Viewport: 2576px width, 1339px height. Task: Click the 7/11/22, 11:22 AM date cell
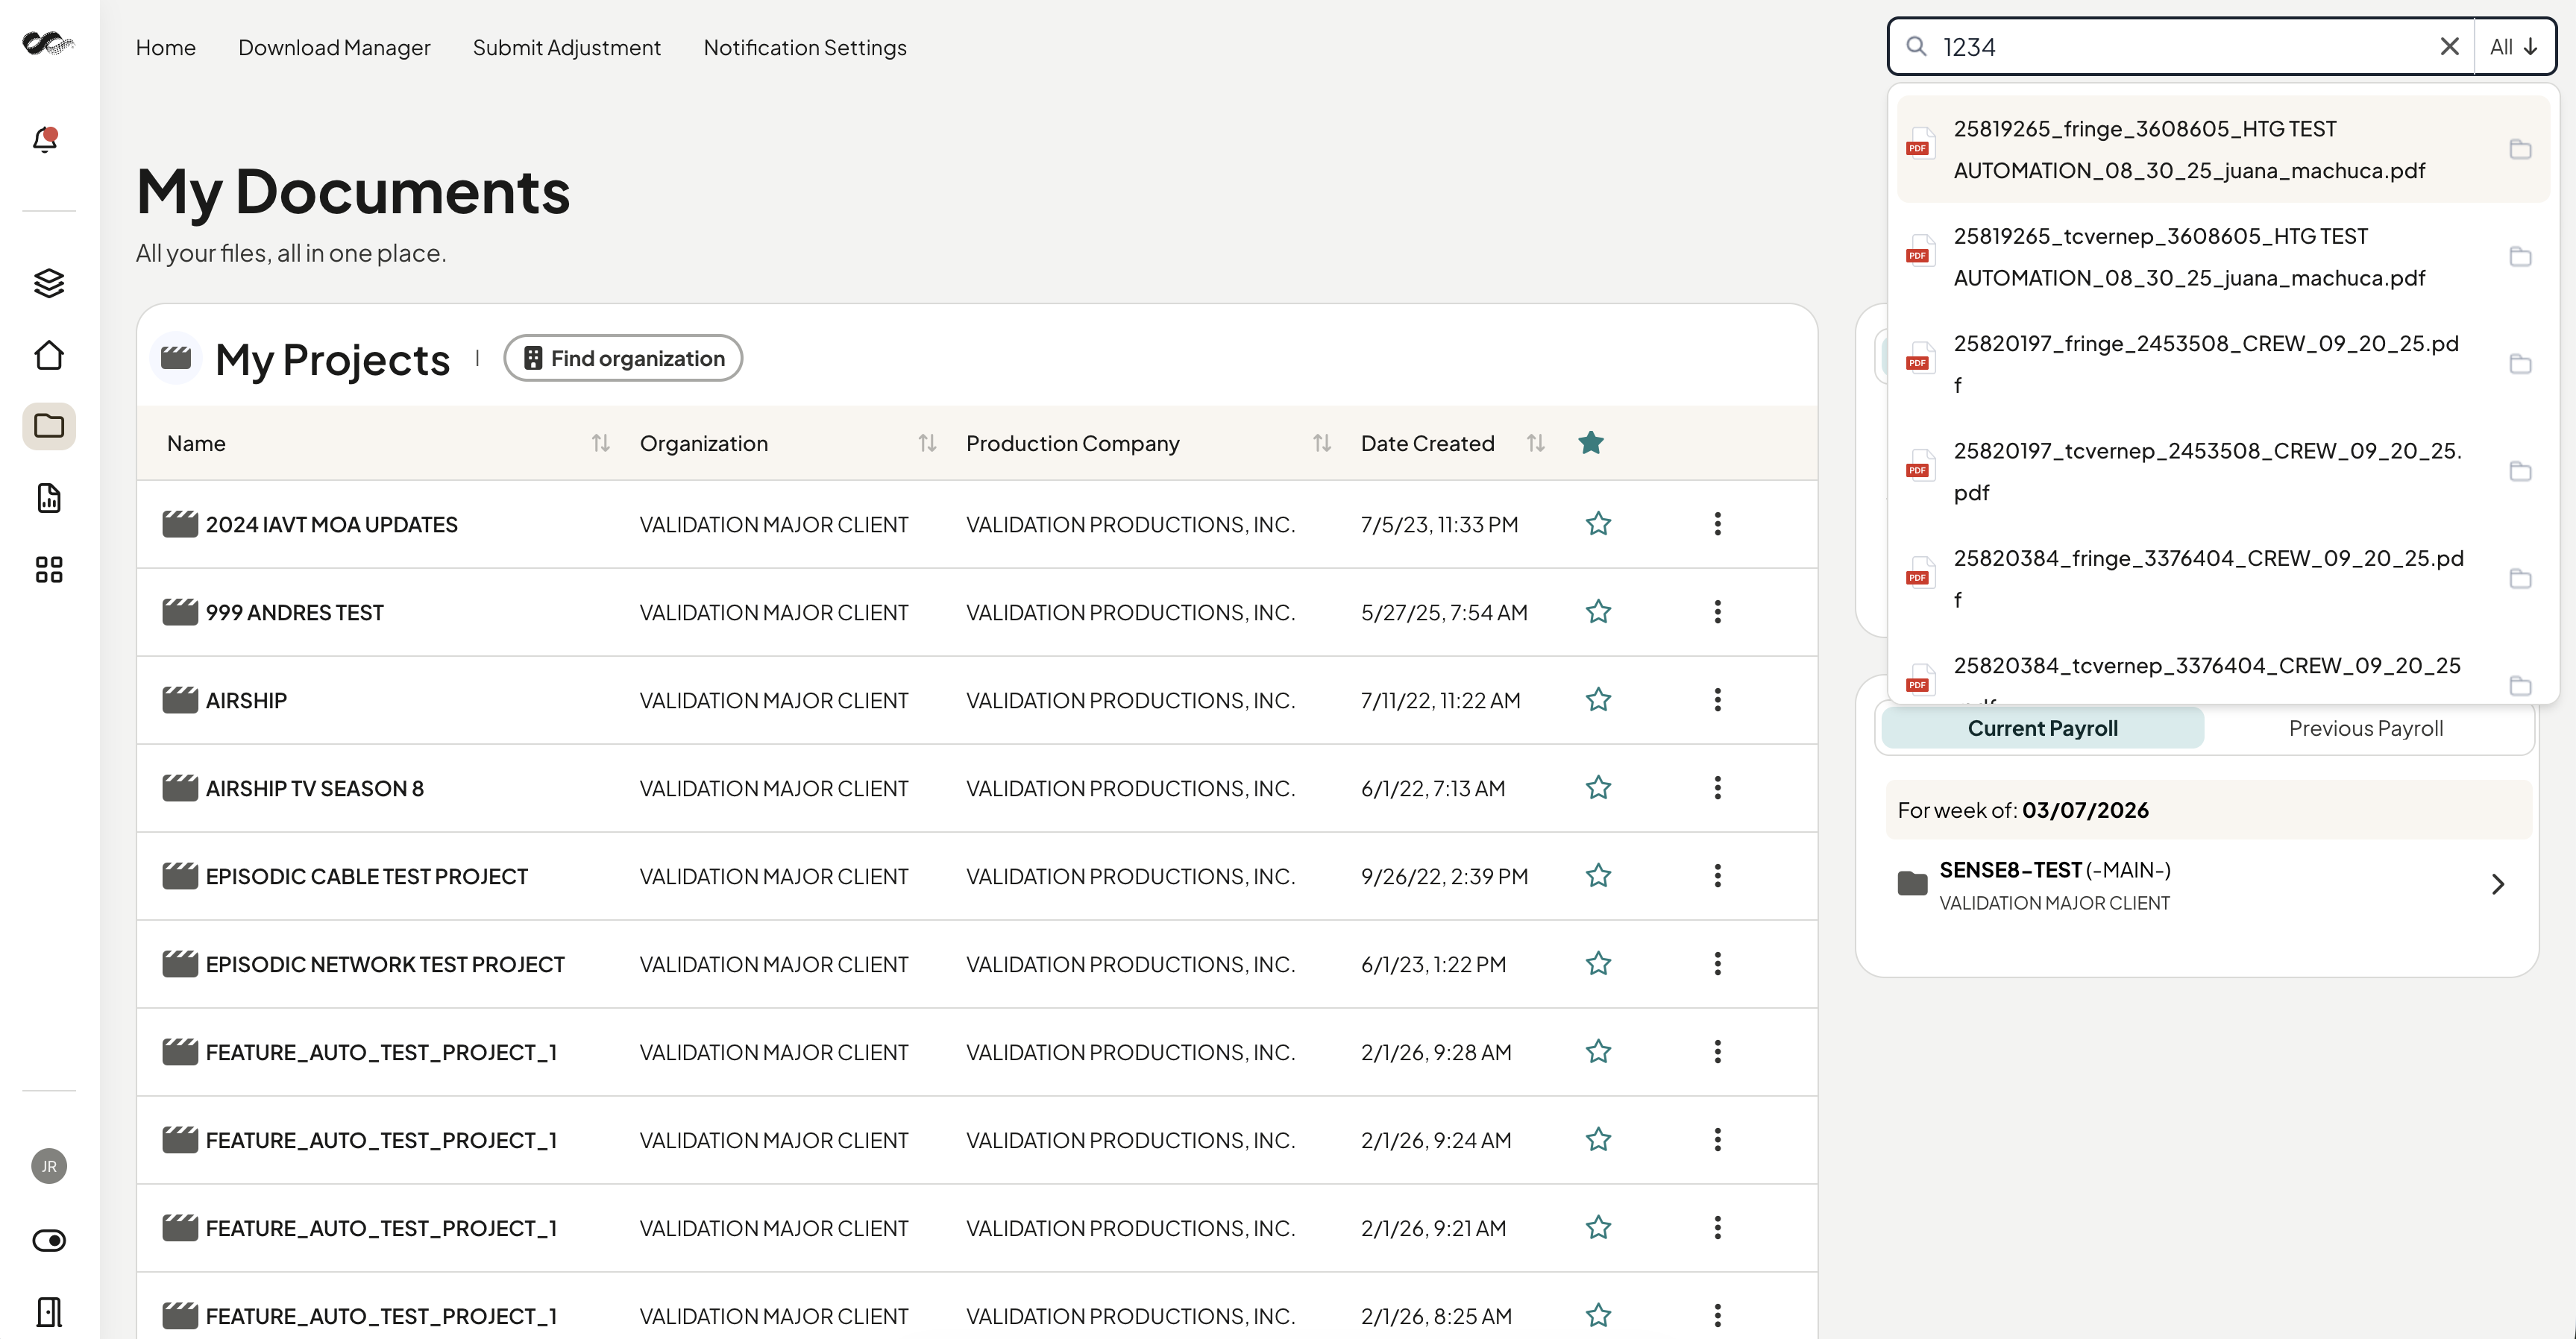[x=1440, y=701]
